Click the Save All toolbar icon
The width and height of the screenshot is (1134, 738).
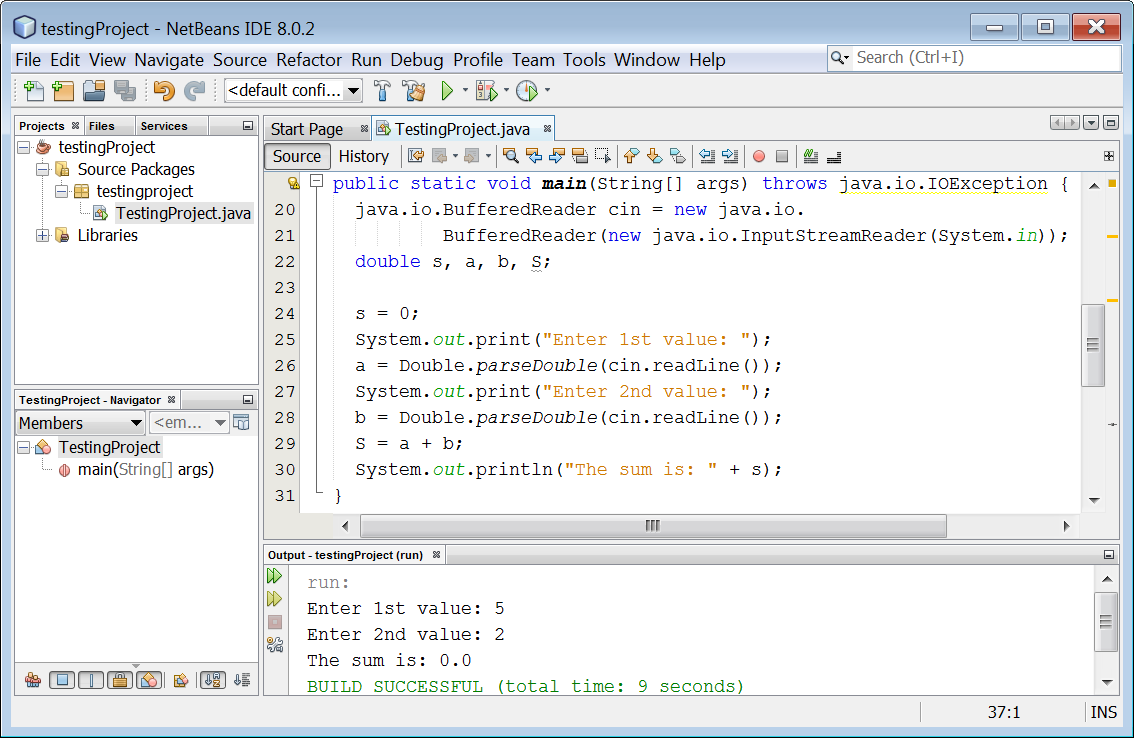click(124, 90)
